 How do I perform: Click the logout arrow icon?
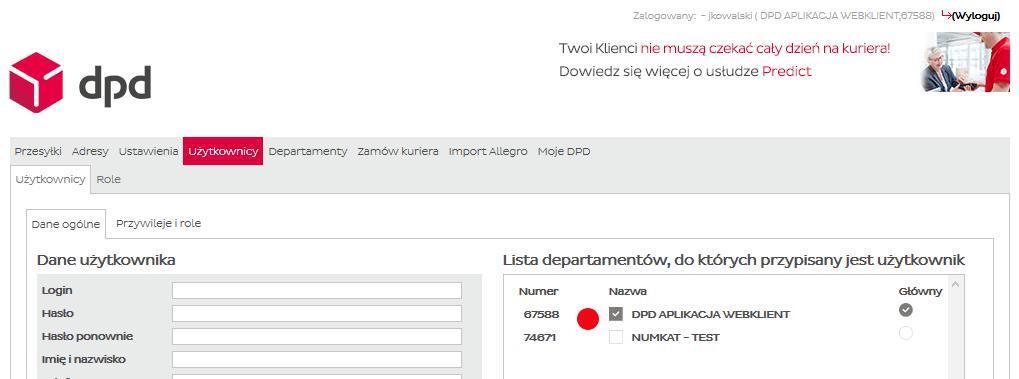point(946,15)
